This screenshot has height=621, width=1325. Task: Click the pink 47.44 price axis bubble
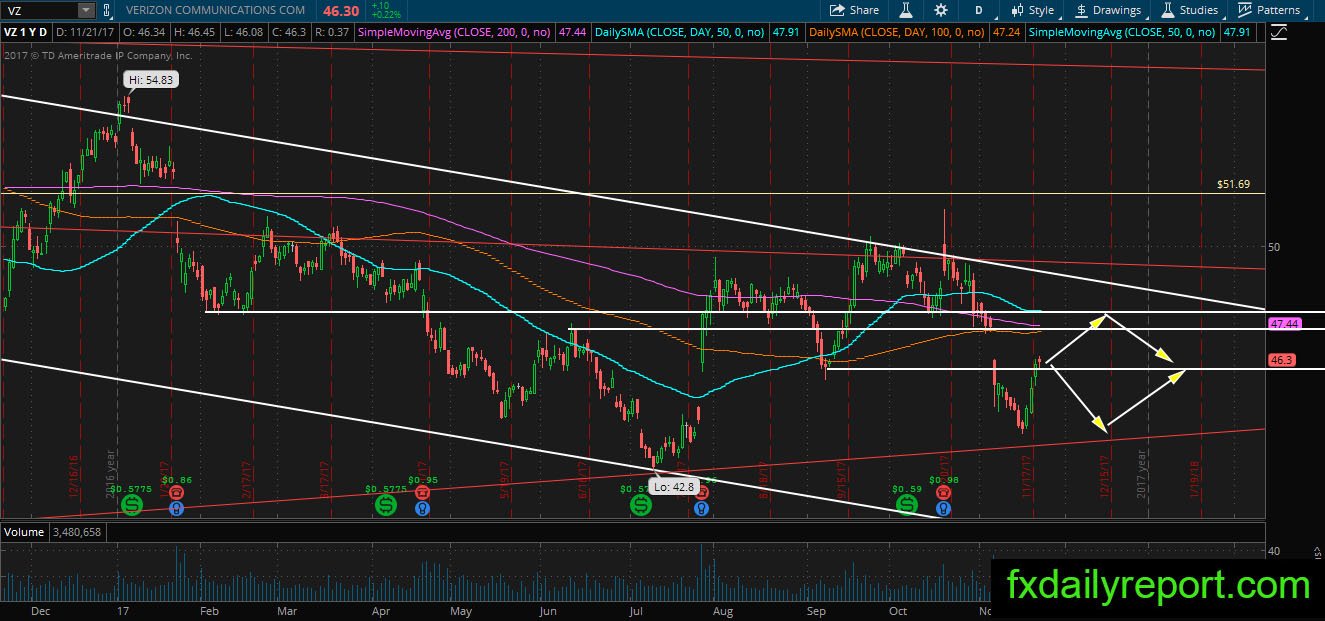tap(1283, 324)
